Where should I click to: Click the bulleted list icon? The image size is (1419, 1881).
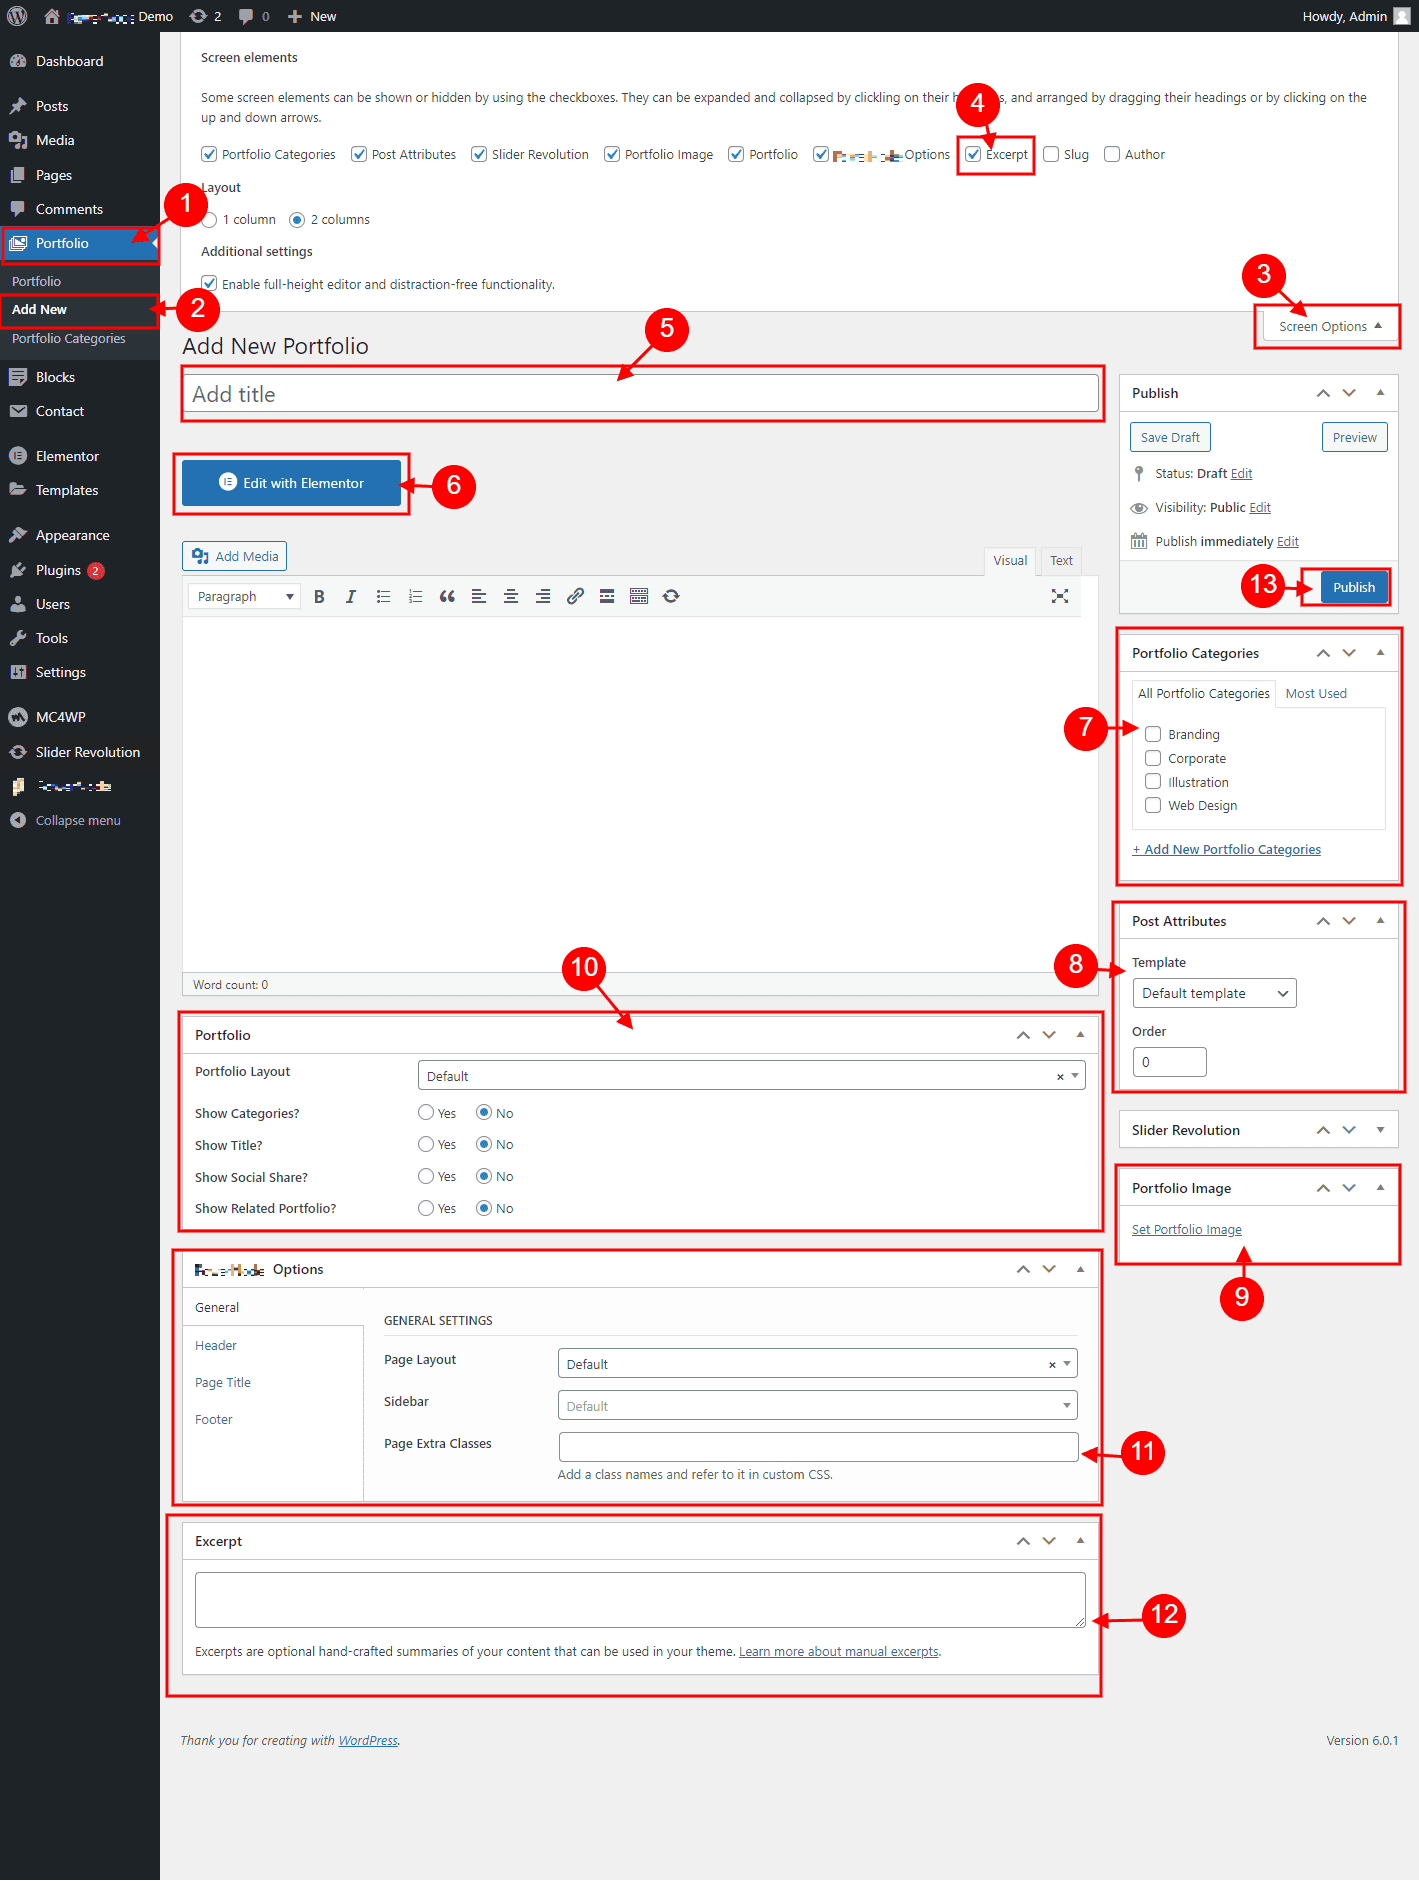pyautogui.click(x=383, y=597)
